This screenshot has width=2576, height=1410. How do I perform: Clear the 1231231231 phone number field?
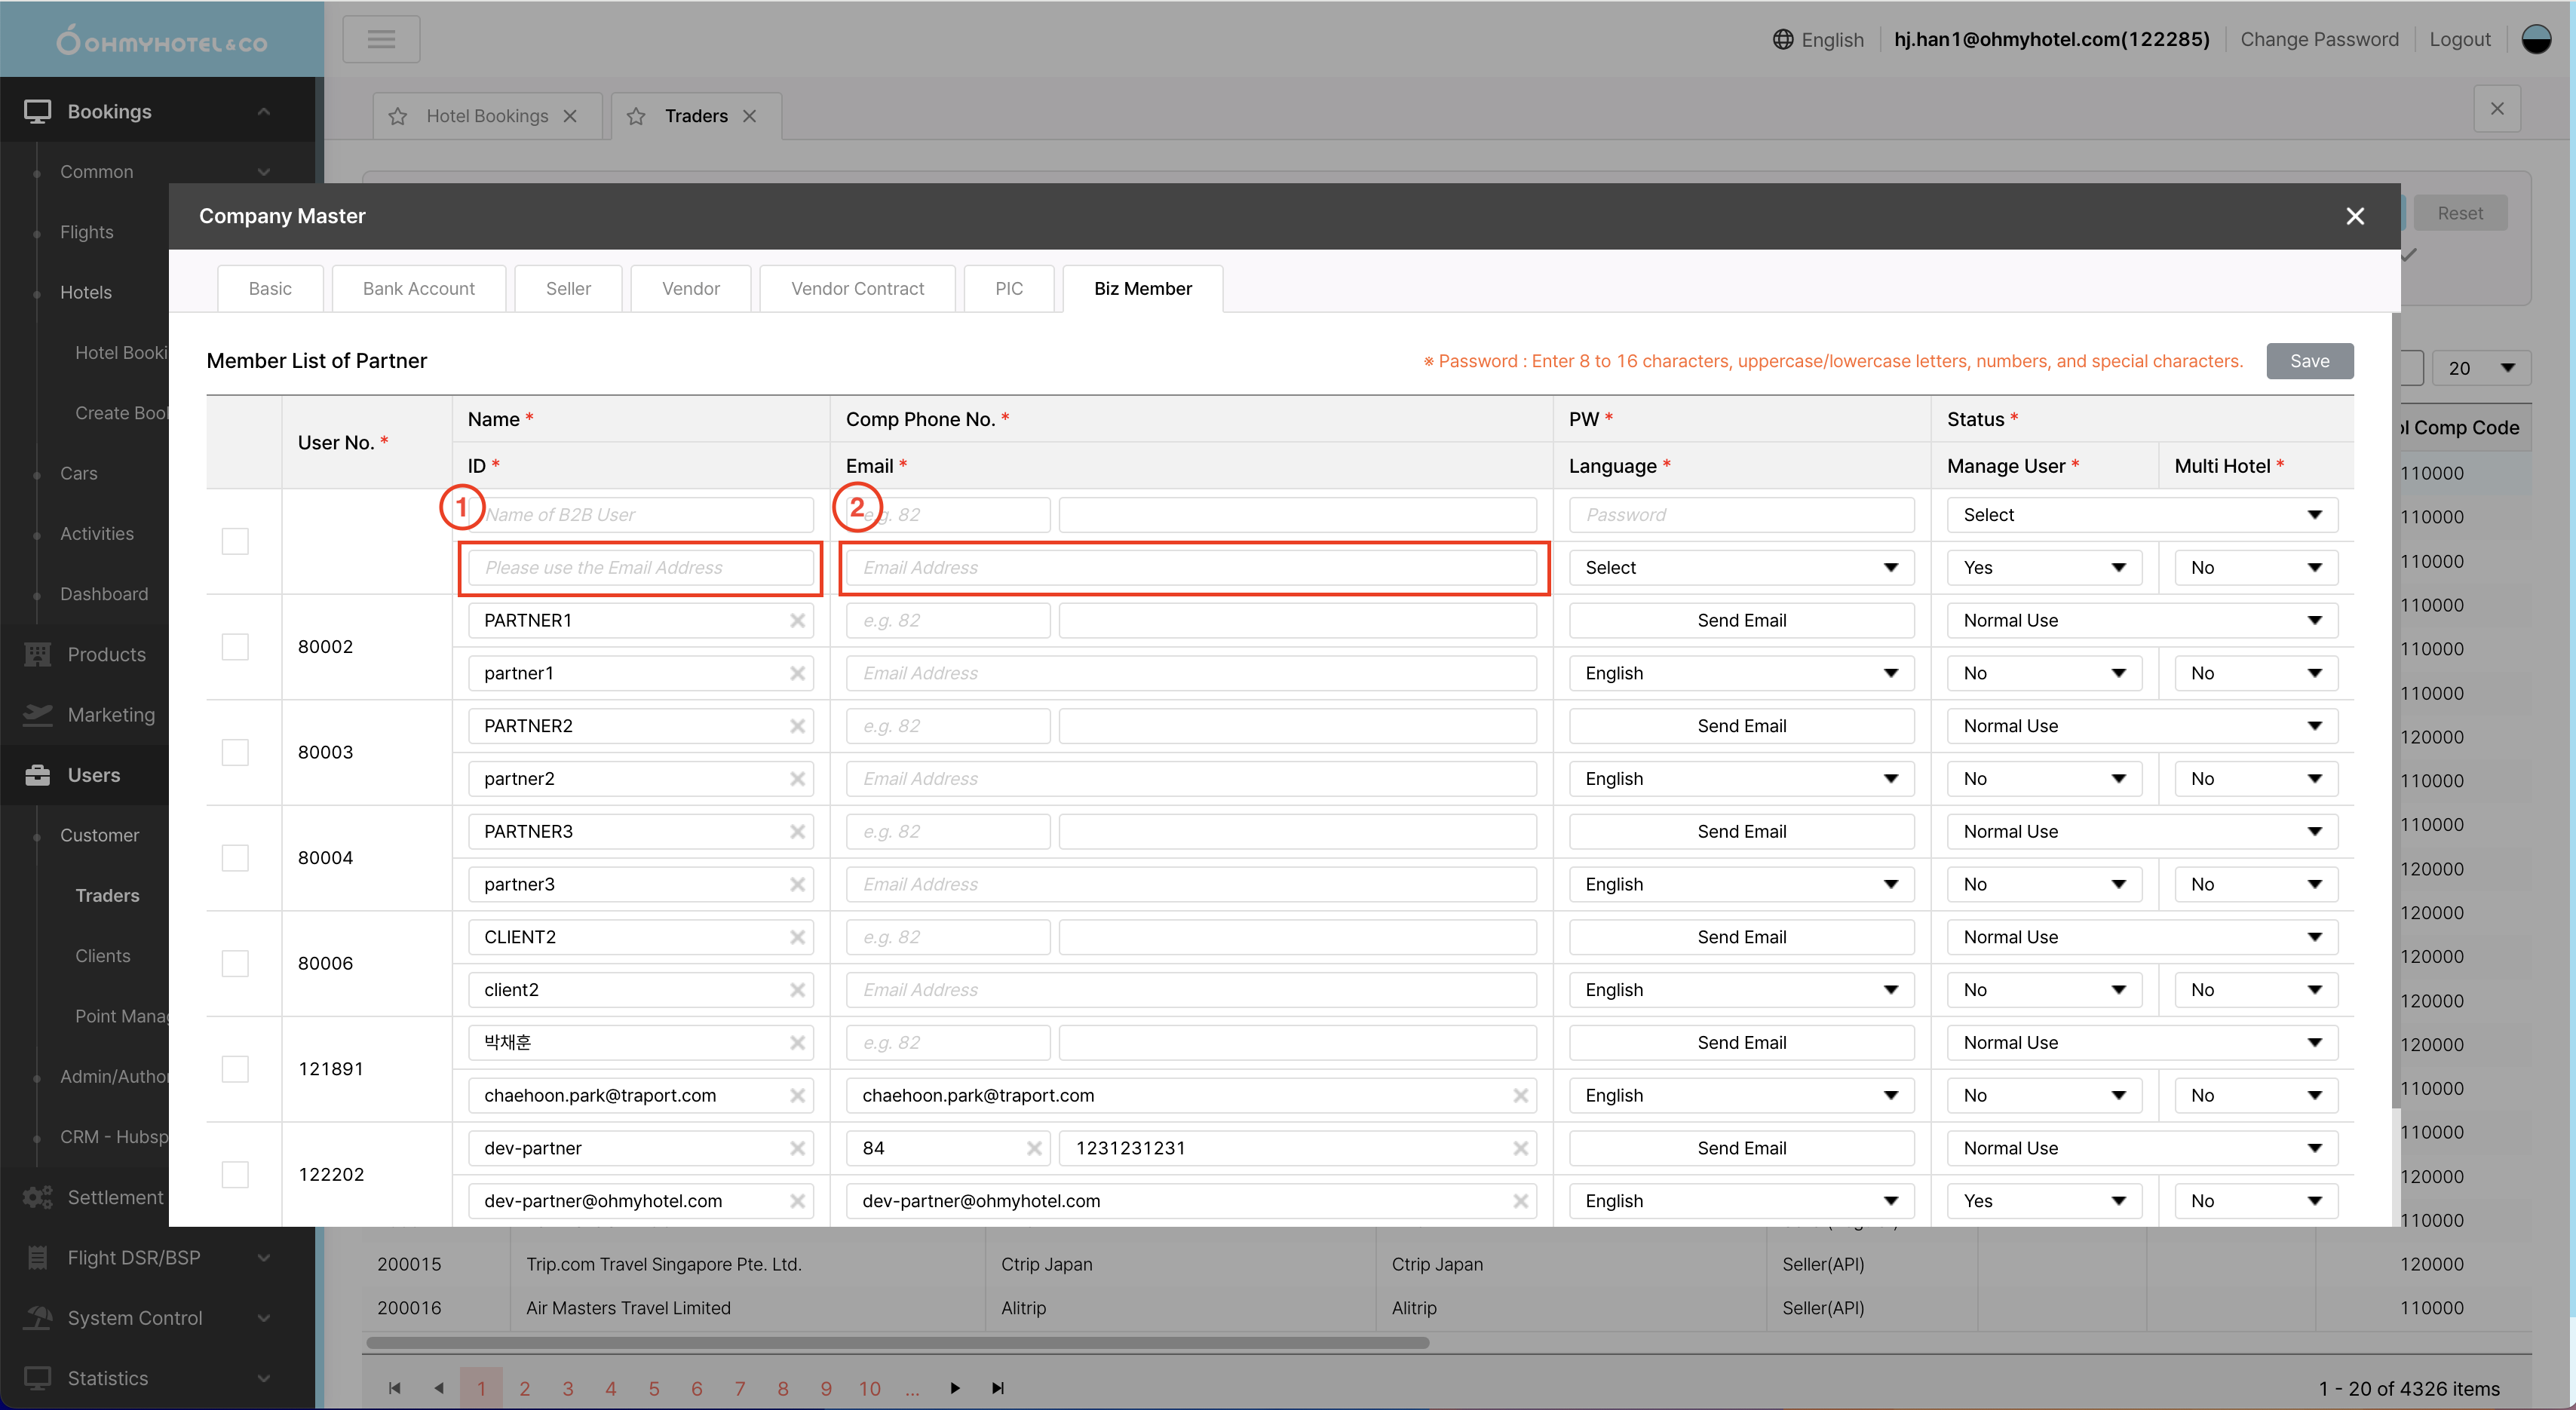[x=1520, y=1148]
